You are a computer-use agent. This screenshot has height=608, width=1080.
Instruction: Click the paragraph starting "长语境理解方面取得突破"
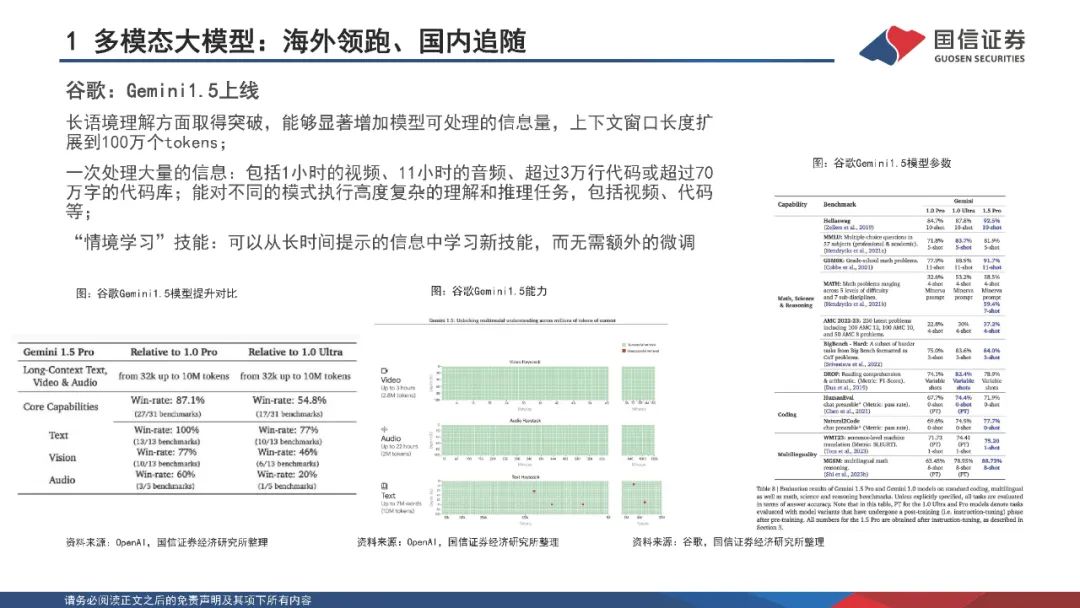point(389,132)
